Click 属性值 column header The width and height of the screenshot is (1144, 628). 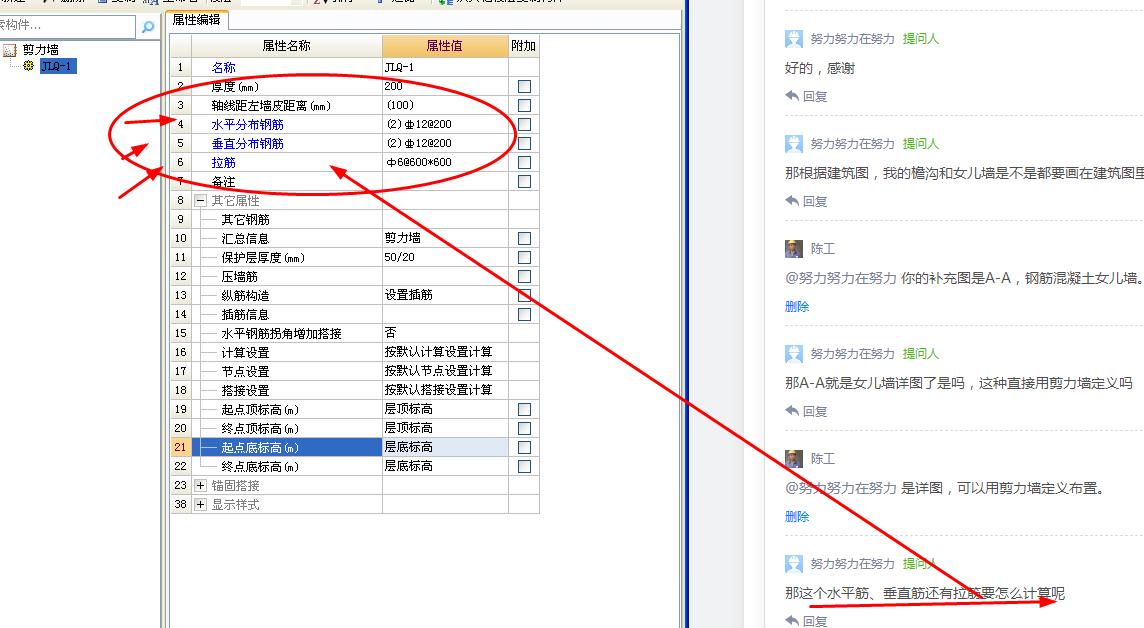click(x=444, y=46)
